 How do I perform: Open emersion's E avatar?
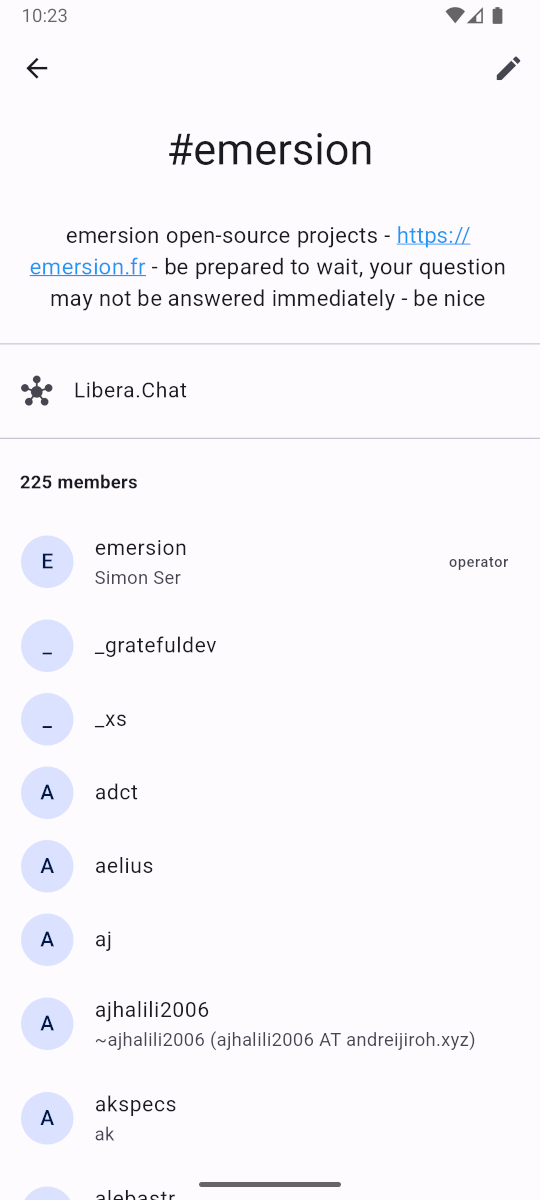point(47,562)
